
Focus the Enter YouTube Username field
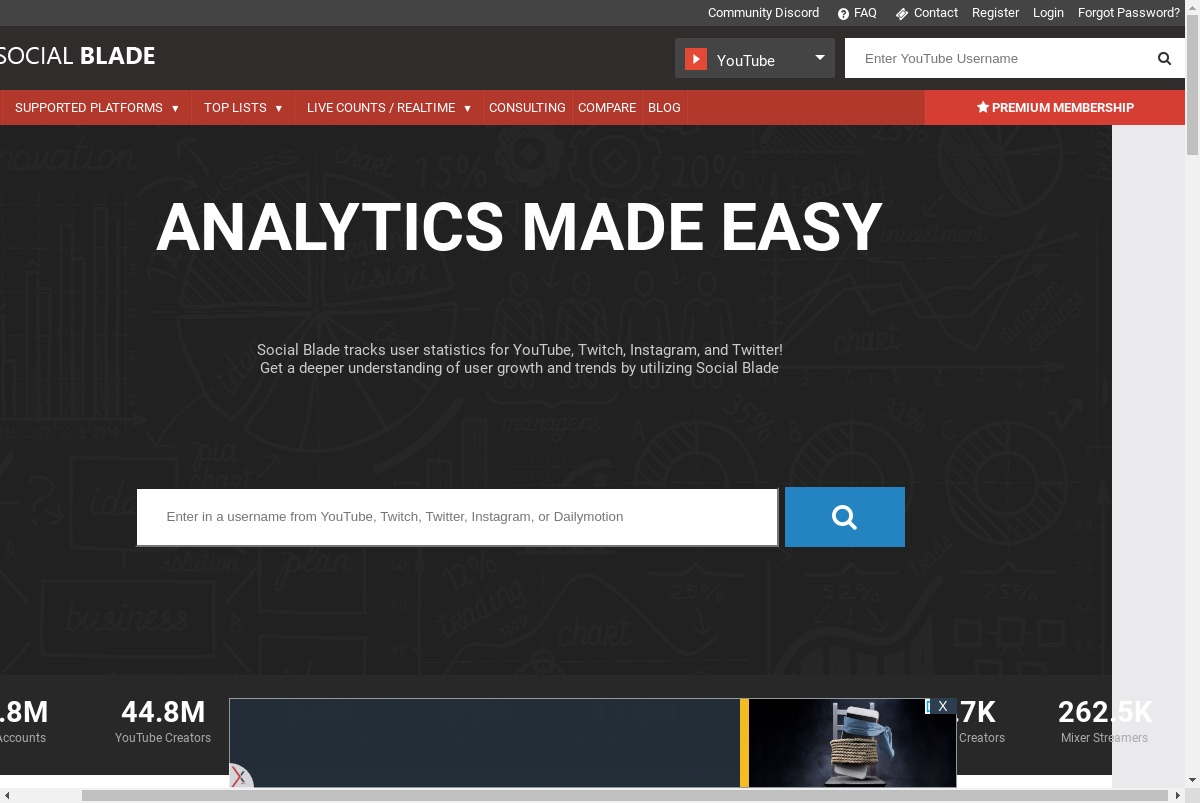1000,58
